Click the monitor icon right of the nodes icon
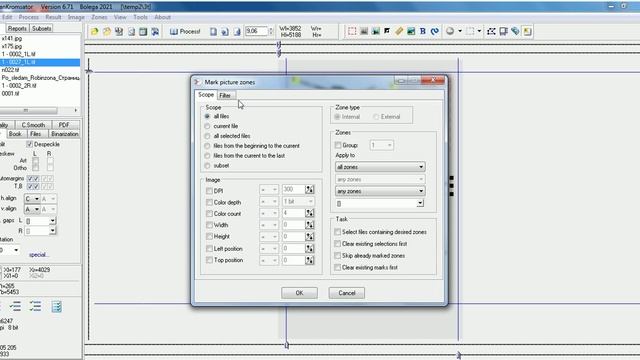This screenshot has height=360, width=640. (503, 31)
